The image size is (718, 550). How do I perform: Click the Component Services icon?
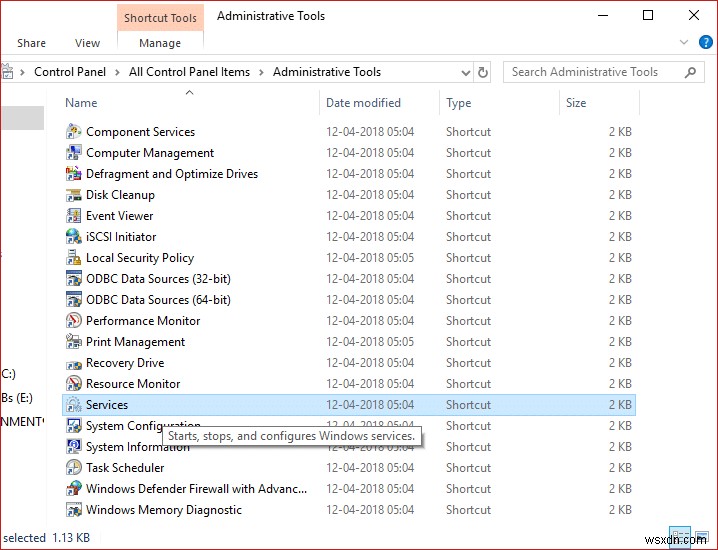click(73, 132)
